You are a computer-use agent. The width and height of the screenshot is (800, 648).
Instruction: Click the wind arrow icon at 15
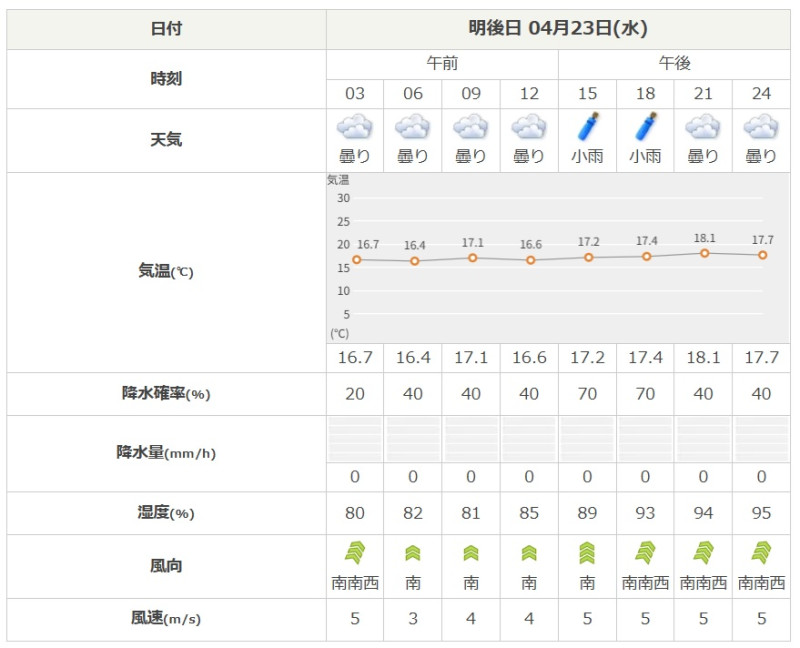coord(587,553)
